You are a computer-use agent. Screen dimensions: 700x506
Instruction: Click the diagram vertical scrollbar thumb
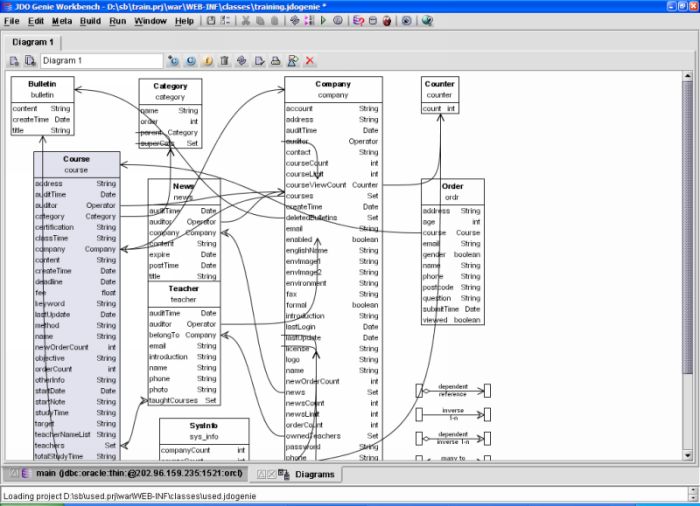pyautogui.click(x=688, y=227)
